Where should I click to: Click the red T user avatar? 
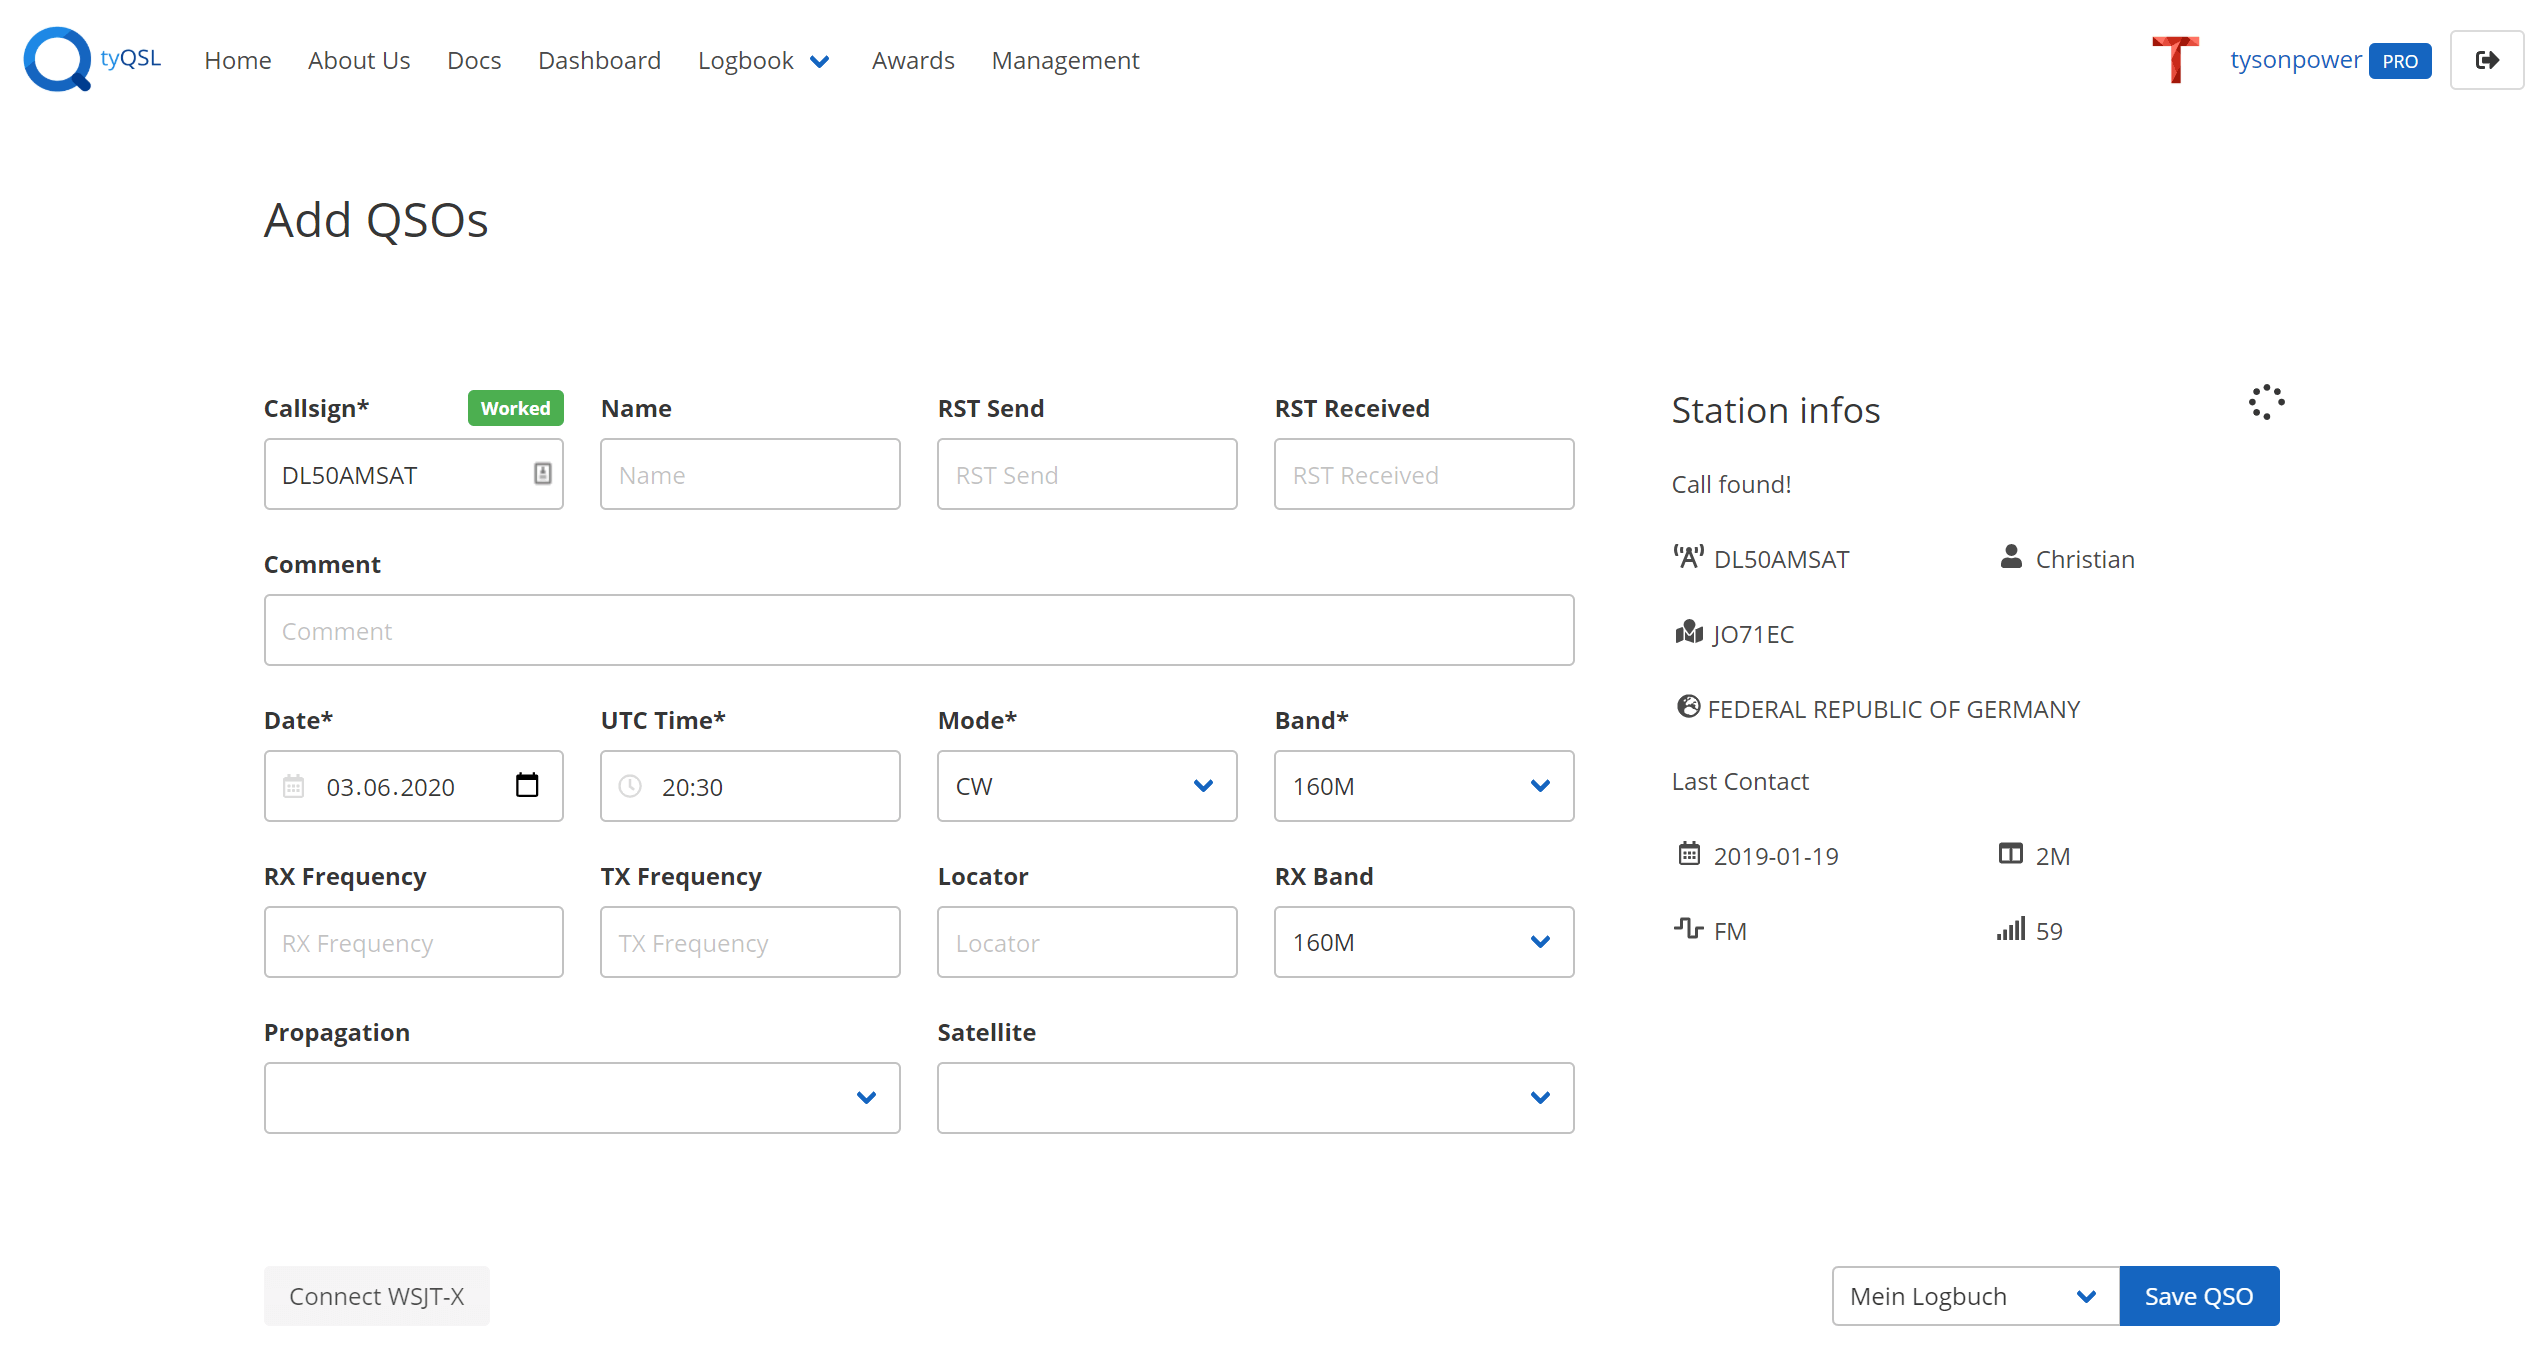click(2175, 59)
